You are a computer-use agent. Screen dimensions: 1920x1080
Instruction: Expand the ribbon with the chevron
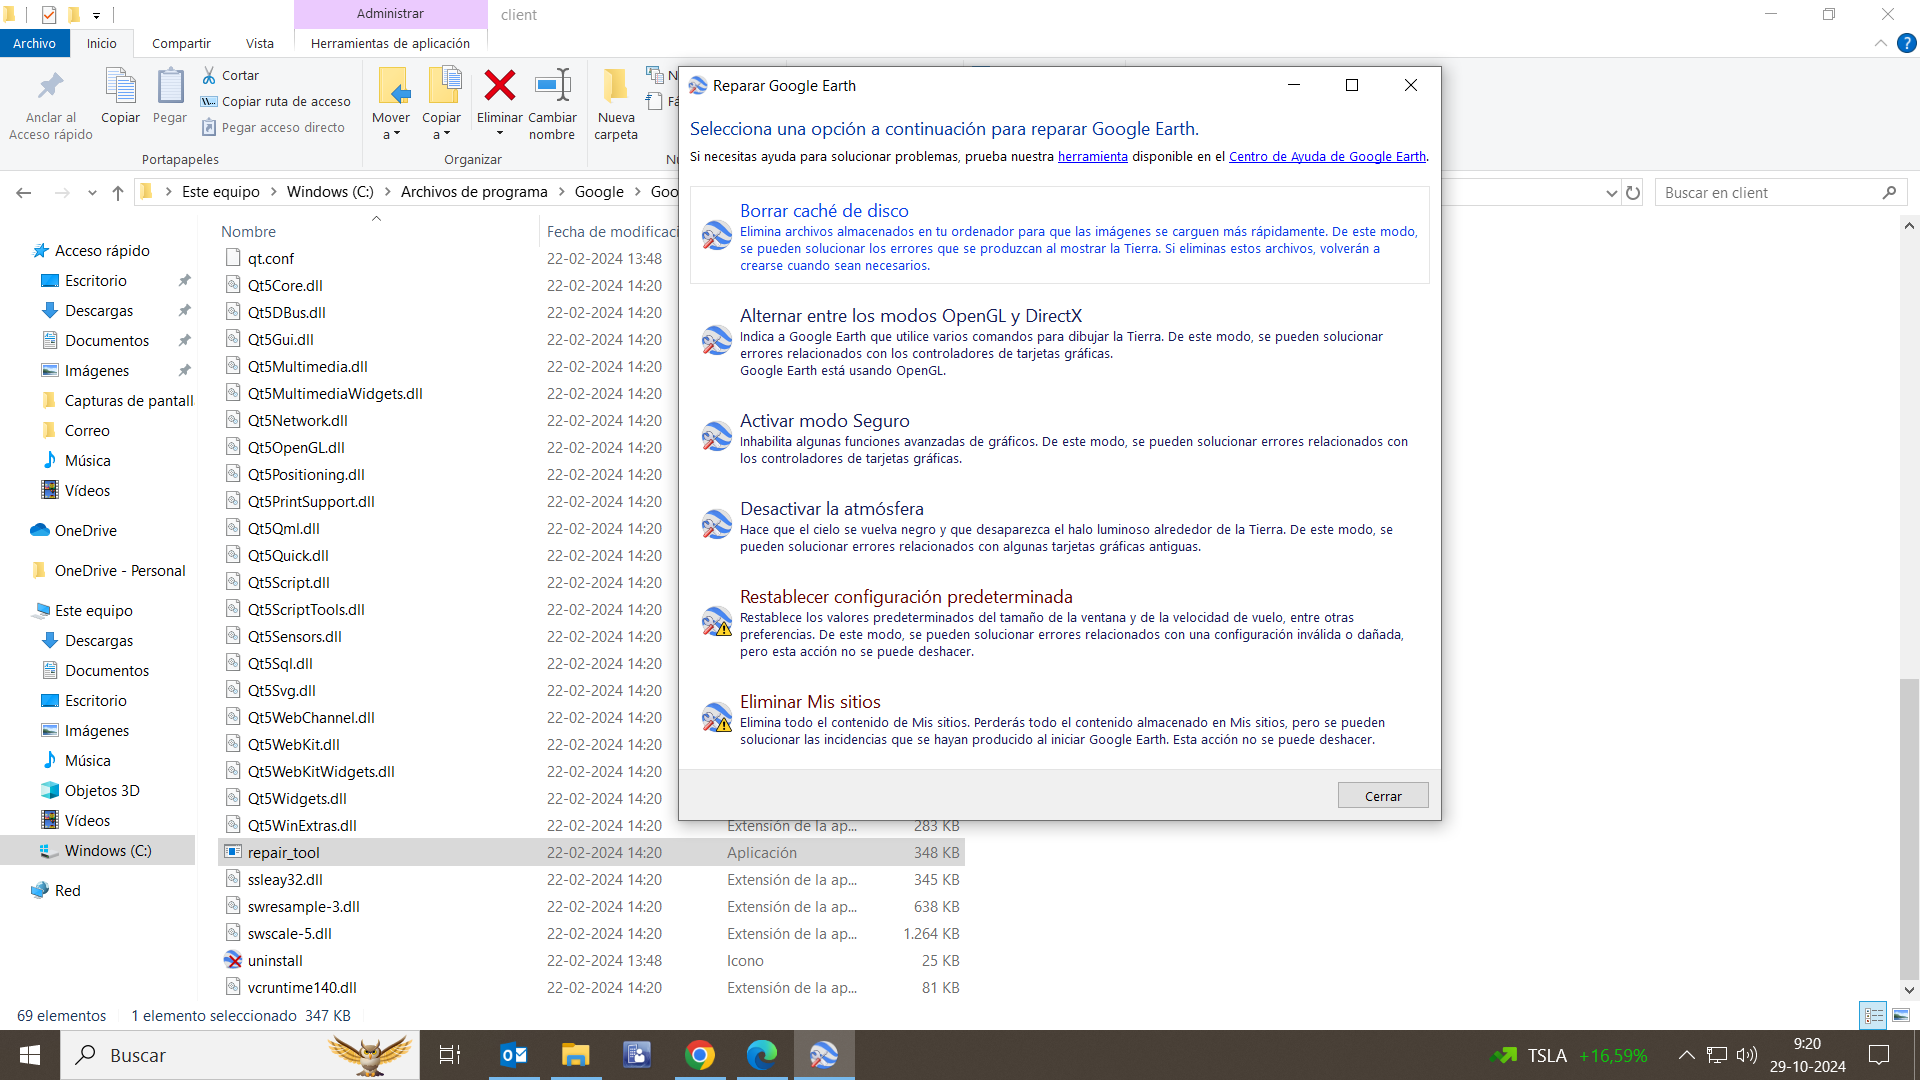(x=1880, y=43)
